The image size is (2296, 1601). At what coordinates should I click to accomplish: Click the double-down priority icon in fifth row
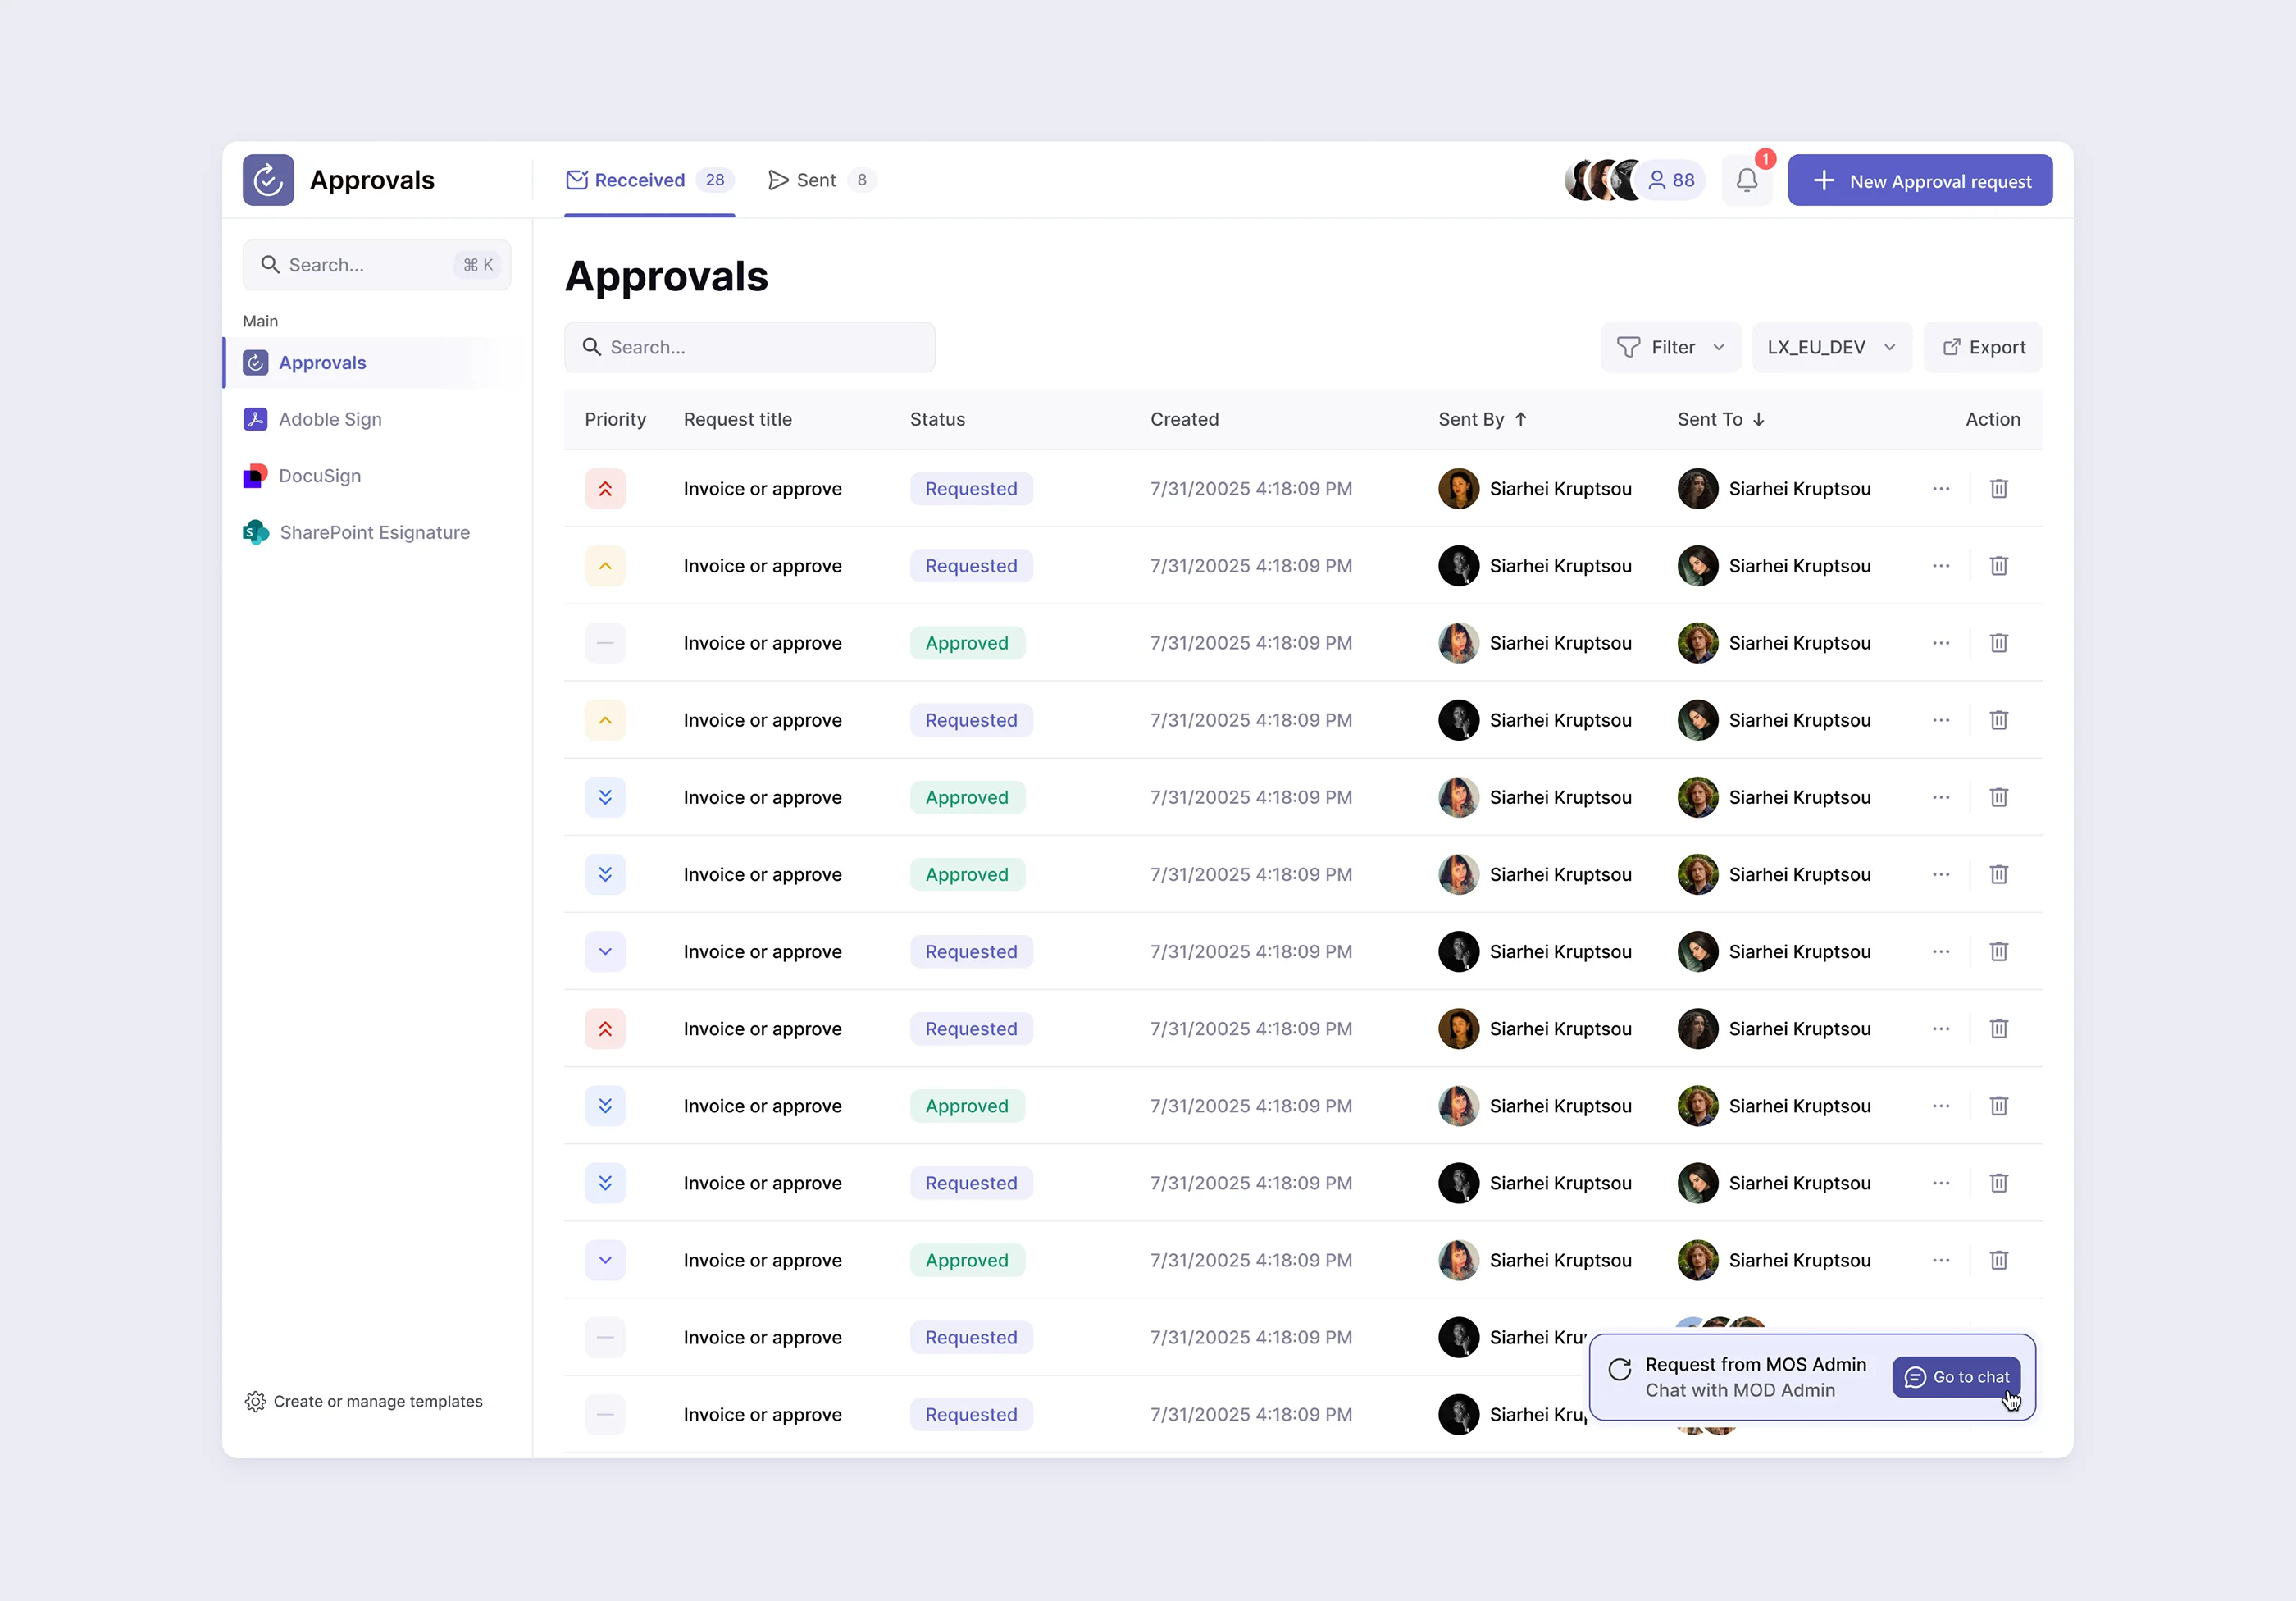pos(605,797)
